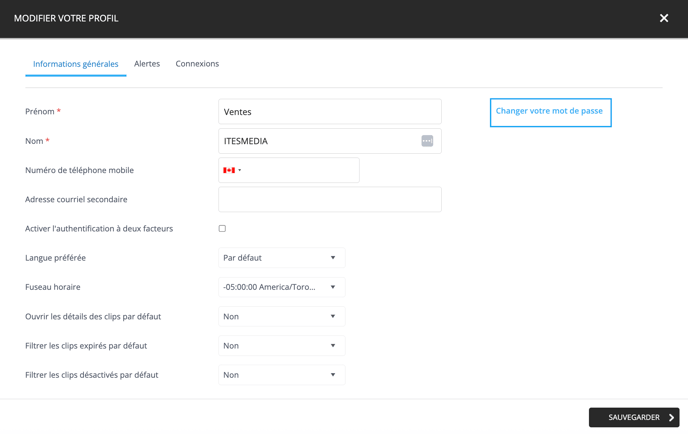Click the Numéro de téléphone mobile label

(79, 170)
